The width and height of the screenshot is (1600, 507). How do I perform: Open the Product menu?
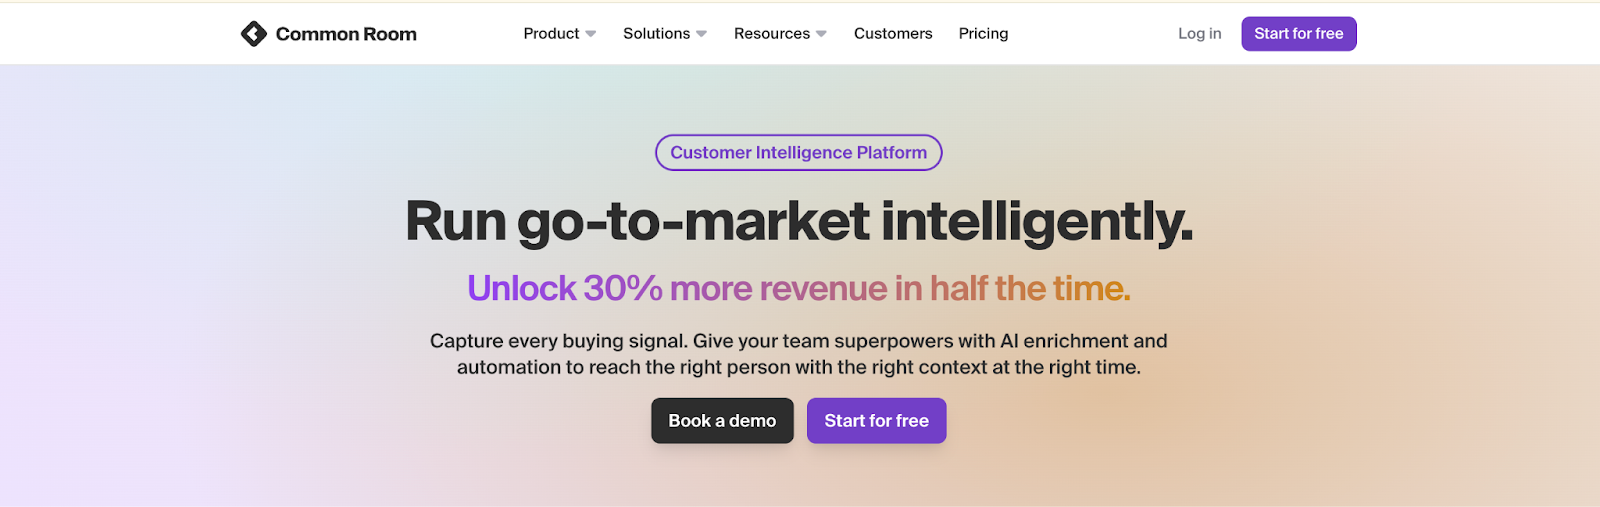[x=551, y=34]
